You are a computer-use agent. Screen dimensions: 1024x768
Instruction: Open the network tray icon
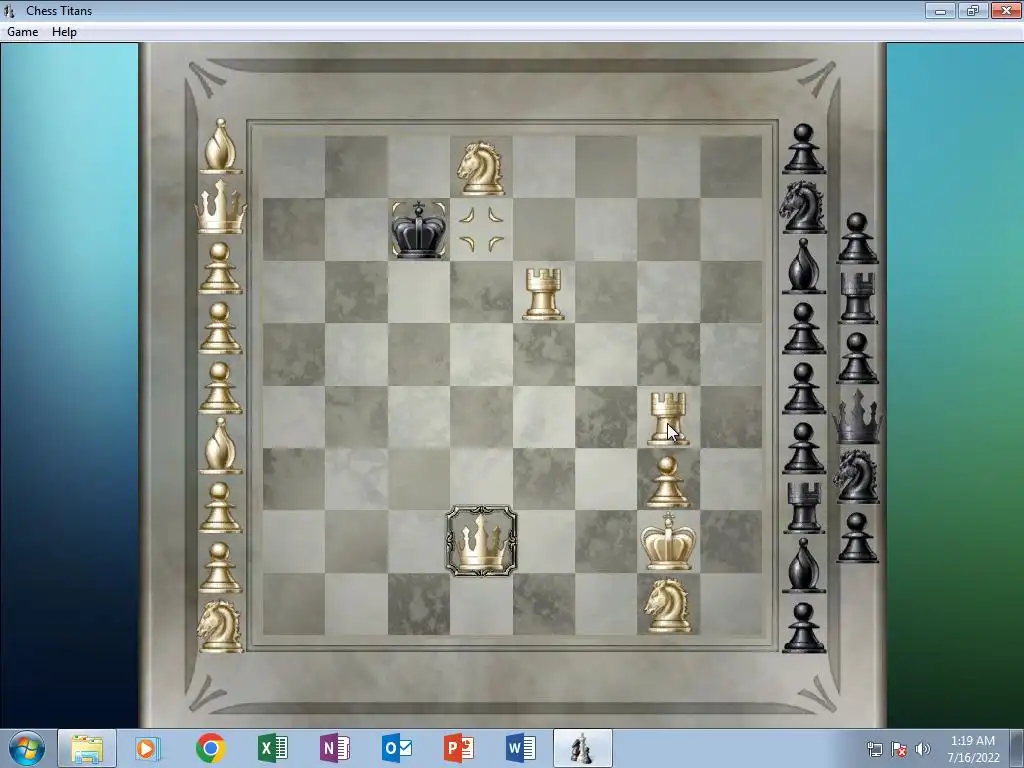[874, 749]
